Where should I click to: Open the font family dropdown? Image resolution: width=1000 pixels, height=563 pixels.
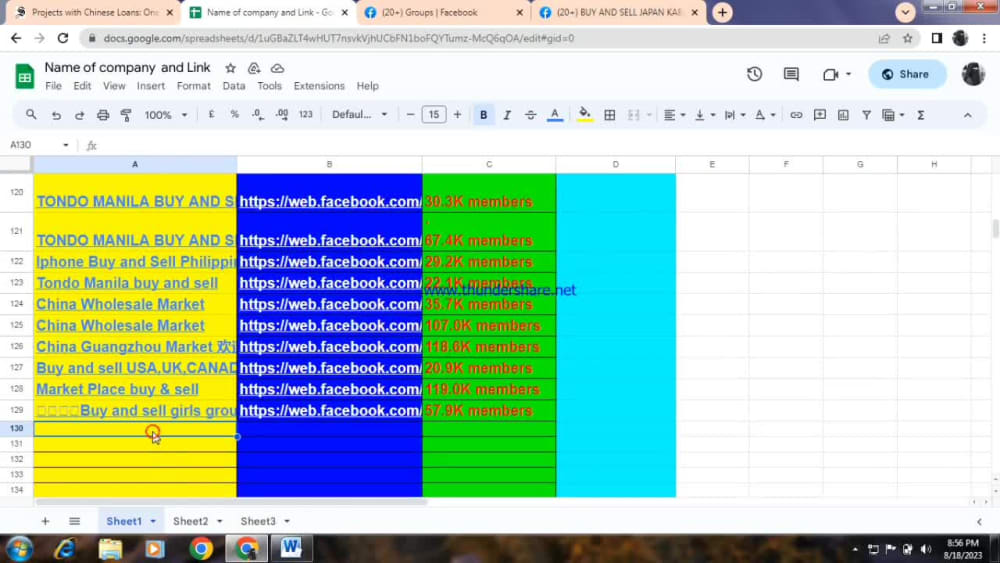[x=359, y=115]
